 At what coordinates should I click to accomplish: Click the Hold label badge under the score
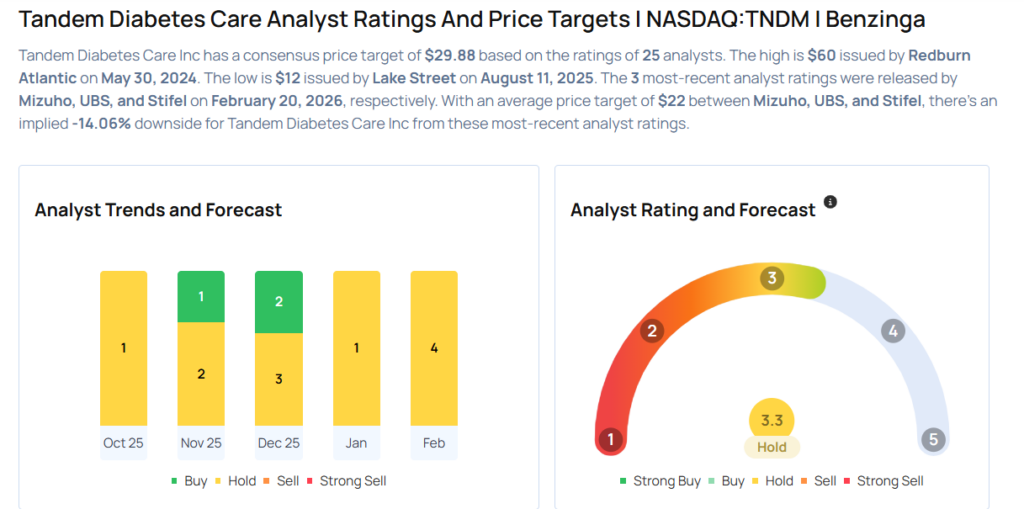click(x=771, y=447)
